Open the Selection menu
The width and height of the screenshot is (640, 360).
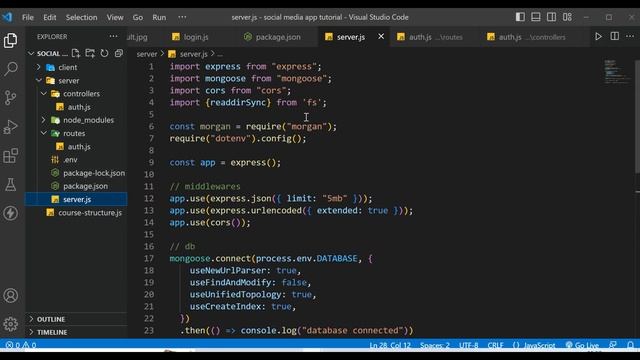82,17
